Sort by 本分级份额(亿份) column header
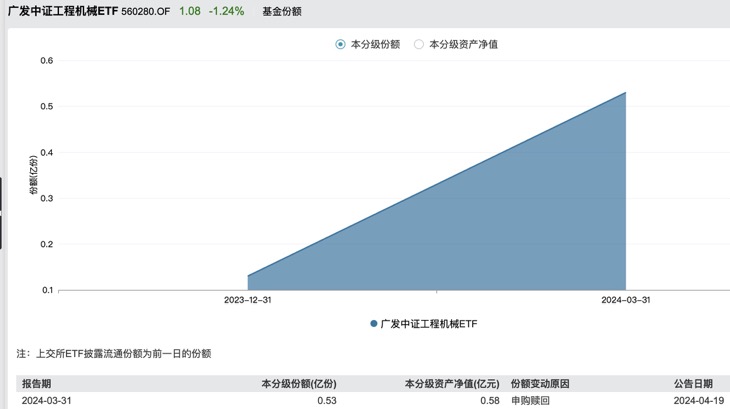This screenshot has width=730, height=409. (x=299, y=384)
